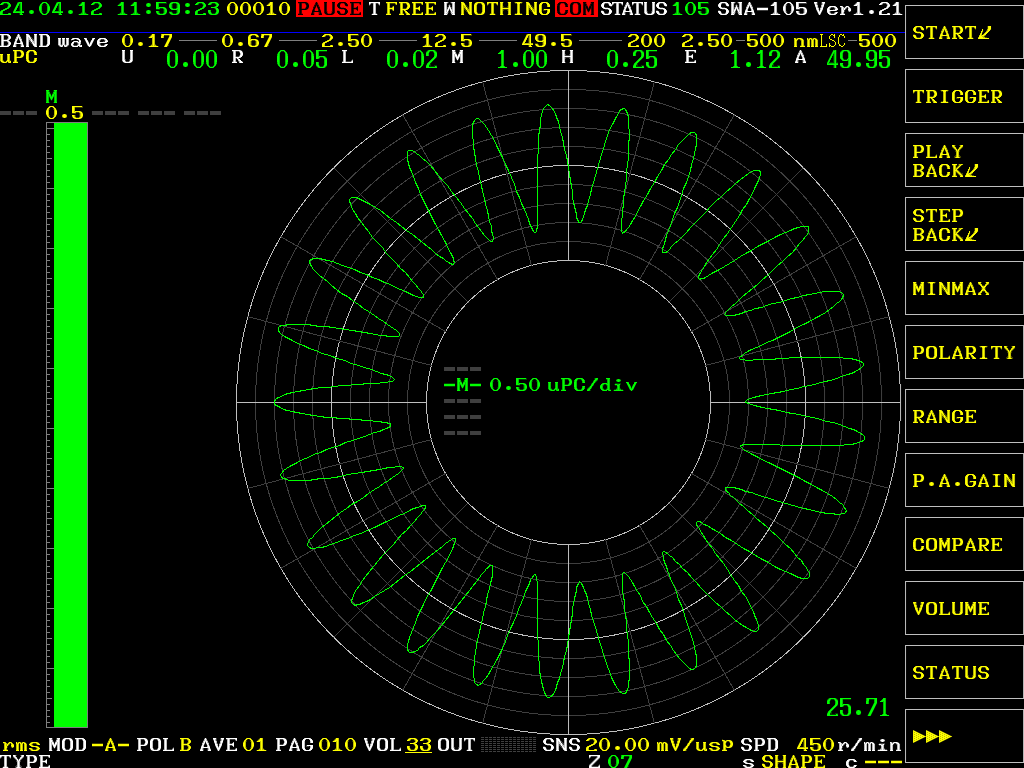Click the POL B setting
The width and height of the screenshot is (1024, 768).
click(x=164, y=745)
